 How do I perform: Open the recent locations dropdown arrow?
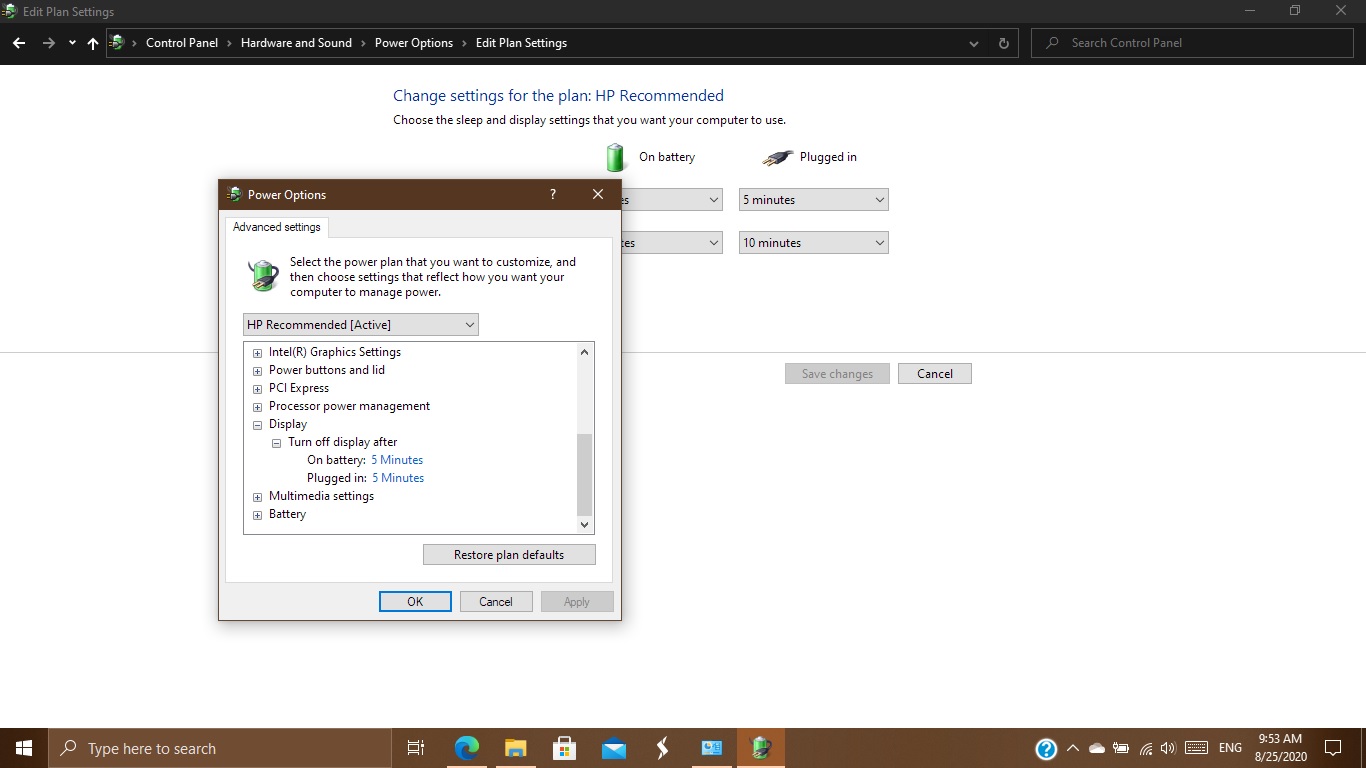pyautogui.click(x=72, y=43)
